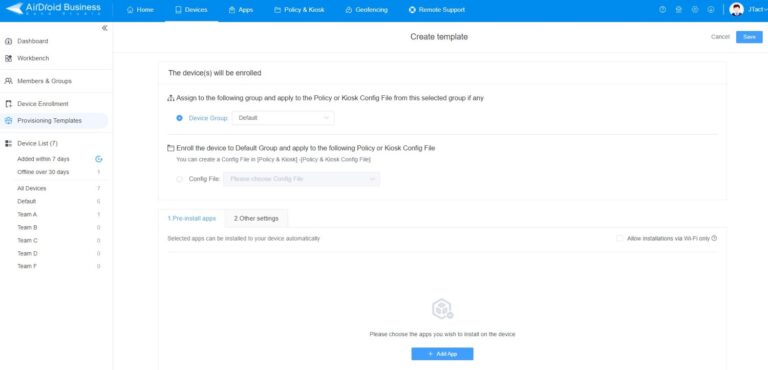Click the refresh icon beside Added within 7 days
Screen dimensions: 768x370
[98, 159]
